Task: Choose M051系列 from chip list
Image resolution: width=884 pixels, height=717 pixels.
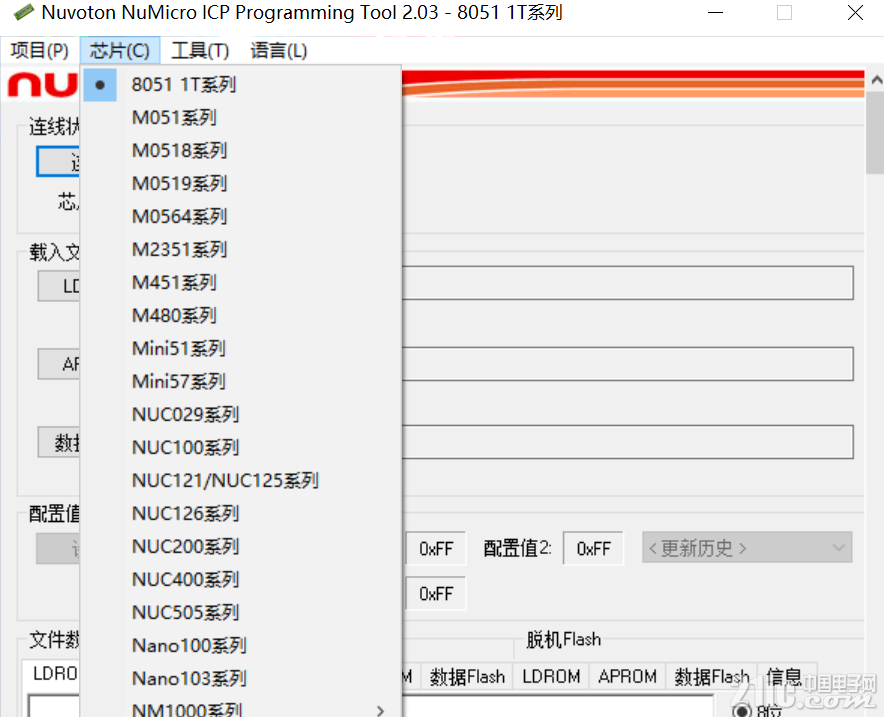Action: pyautogui.click(x=241, y=117)
